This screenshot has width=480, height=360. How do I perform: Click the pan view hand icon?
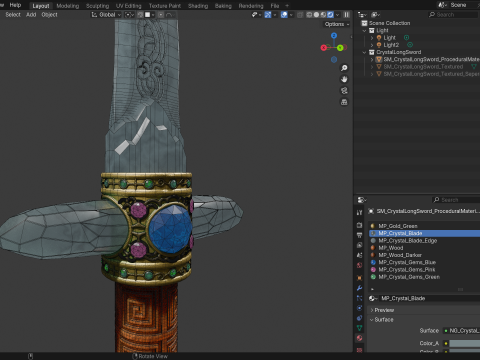tap(344, 79)
